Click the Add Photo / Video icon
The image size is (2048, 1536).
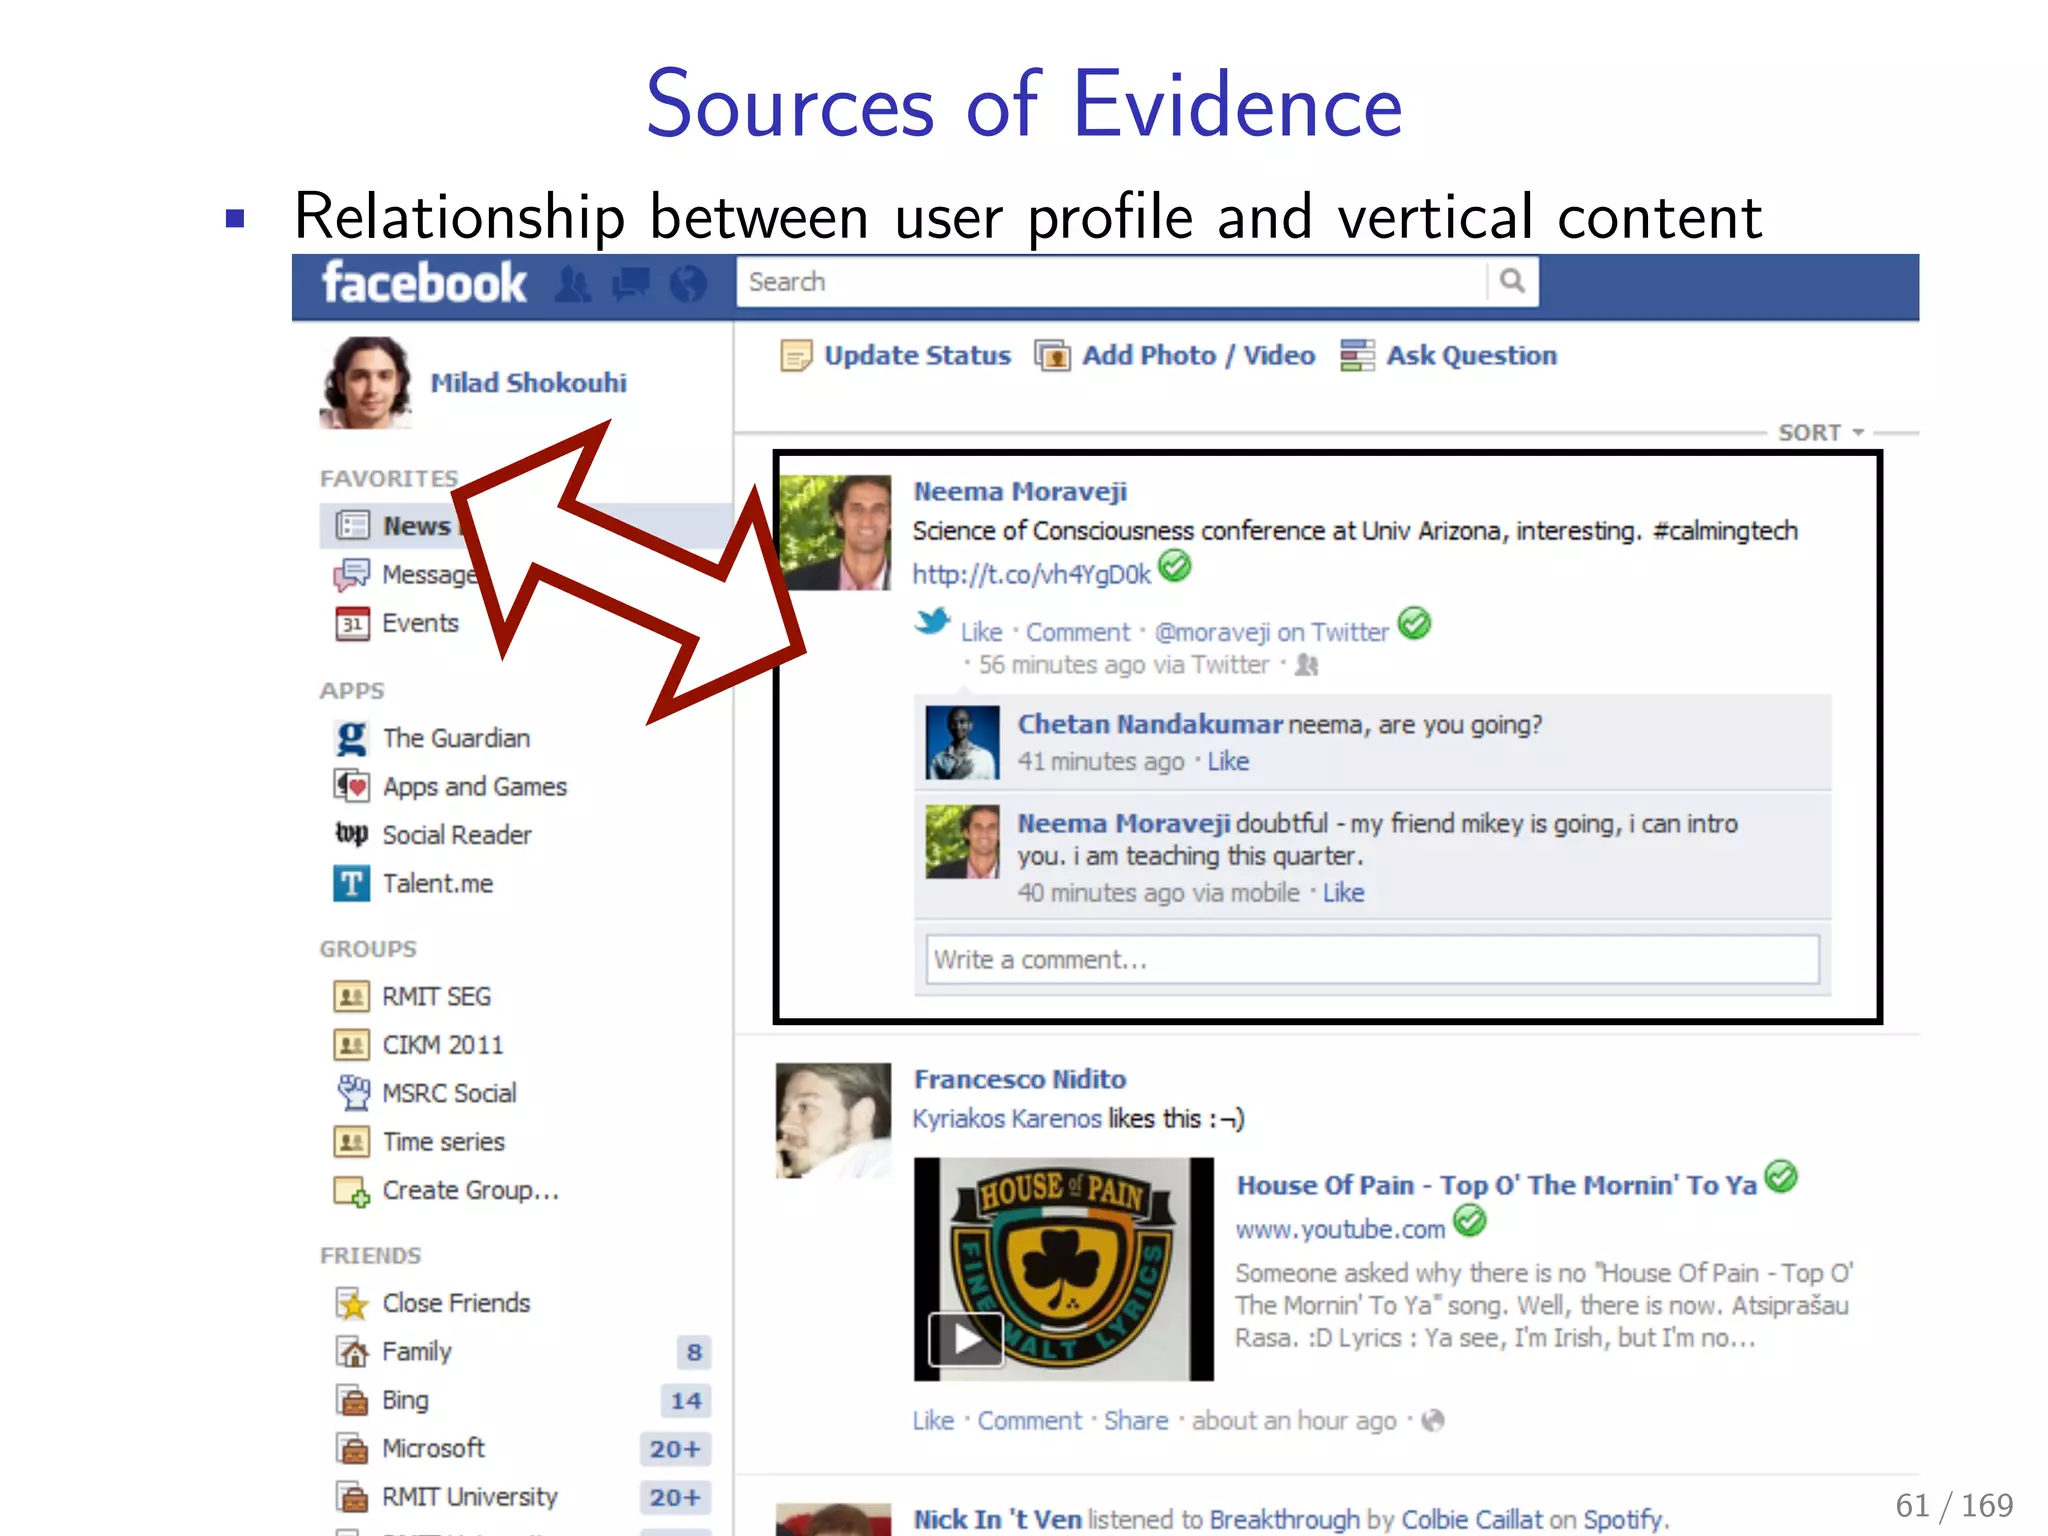coord(1052,356)
